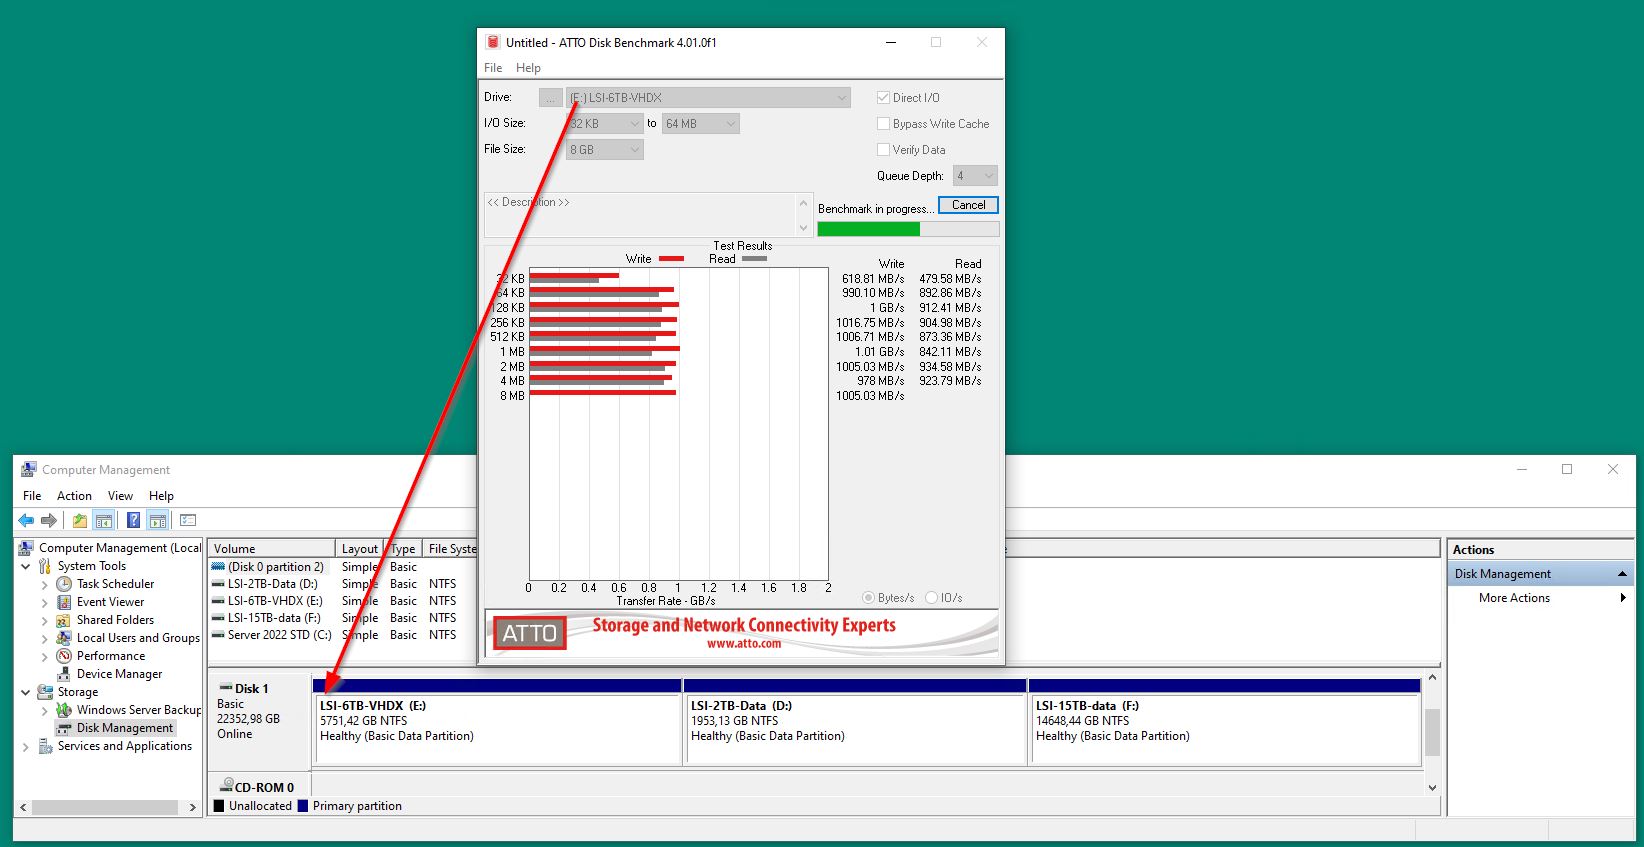1644x847 pixels.
Task: Click the System Tools wrench icon
Action: click(45, 566)
